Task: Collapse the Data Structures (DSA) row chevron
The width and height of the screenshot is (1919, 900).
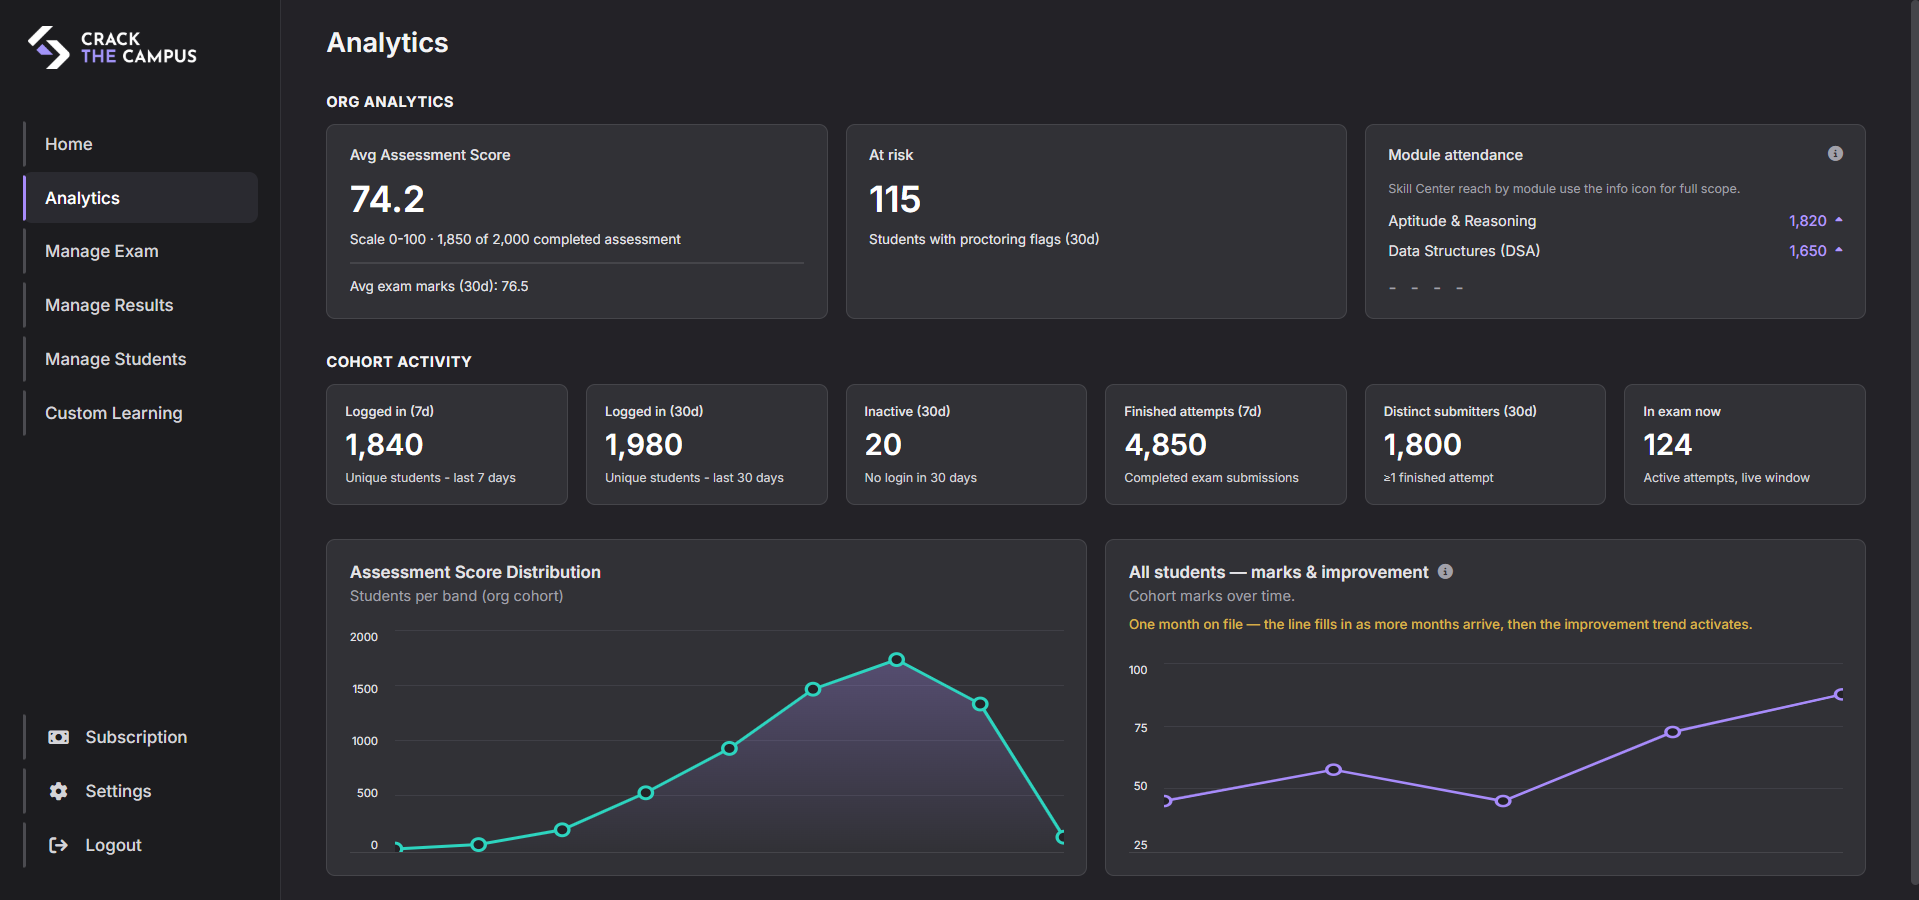Action: pyautogui.click(x=1840, y=251)
